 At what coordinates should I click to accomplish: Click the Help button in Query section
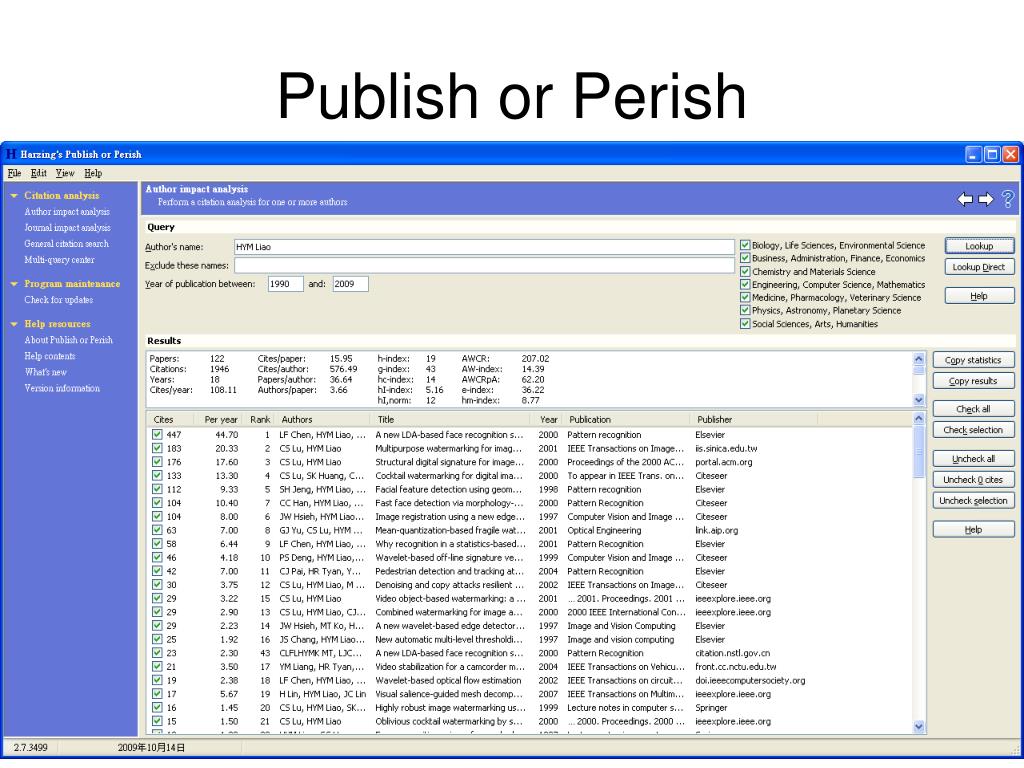pos(979,296)
